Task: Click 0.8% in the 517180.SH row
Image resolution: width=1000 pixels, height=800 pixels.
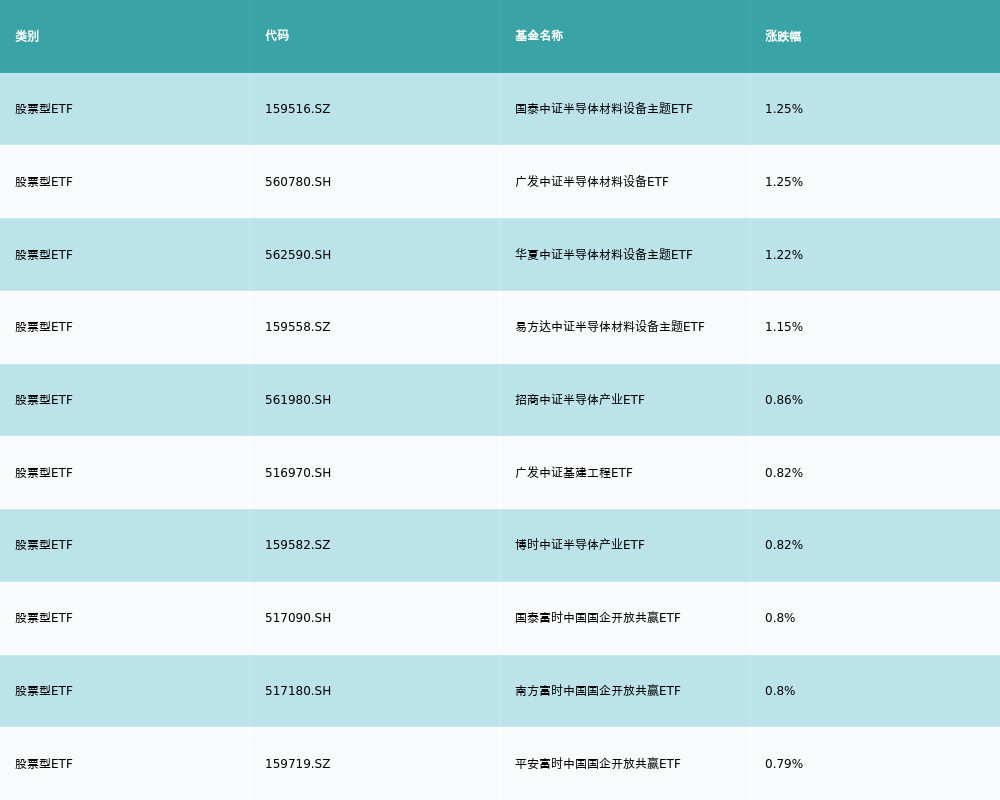Action: [x=780, y=691]
